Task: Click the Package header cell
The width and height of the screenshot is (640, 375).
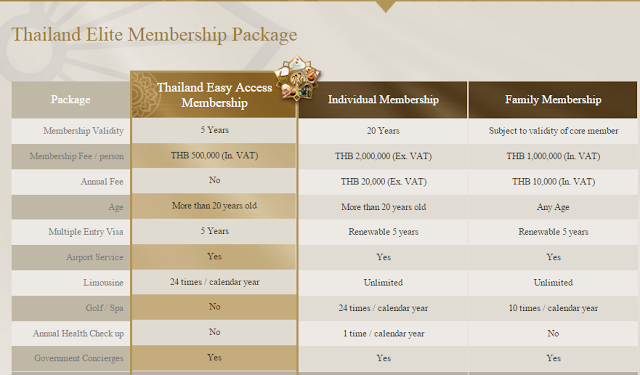Action: [x=71, y=100]
